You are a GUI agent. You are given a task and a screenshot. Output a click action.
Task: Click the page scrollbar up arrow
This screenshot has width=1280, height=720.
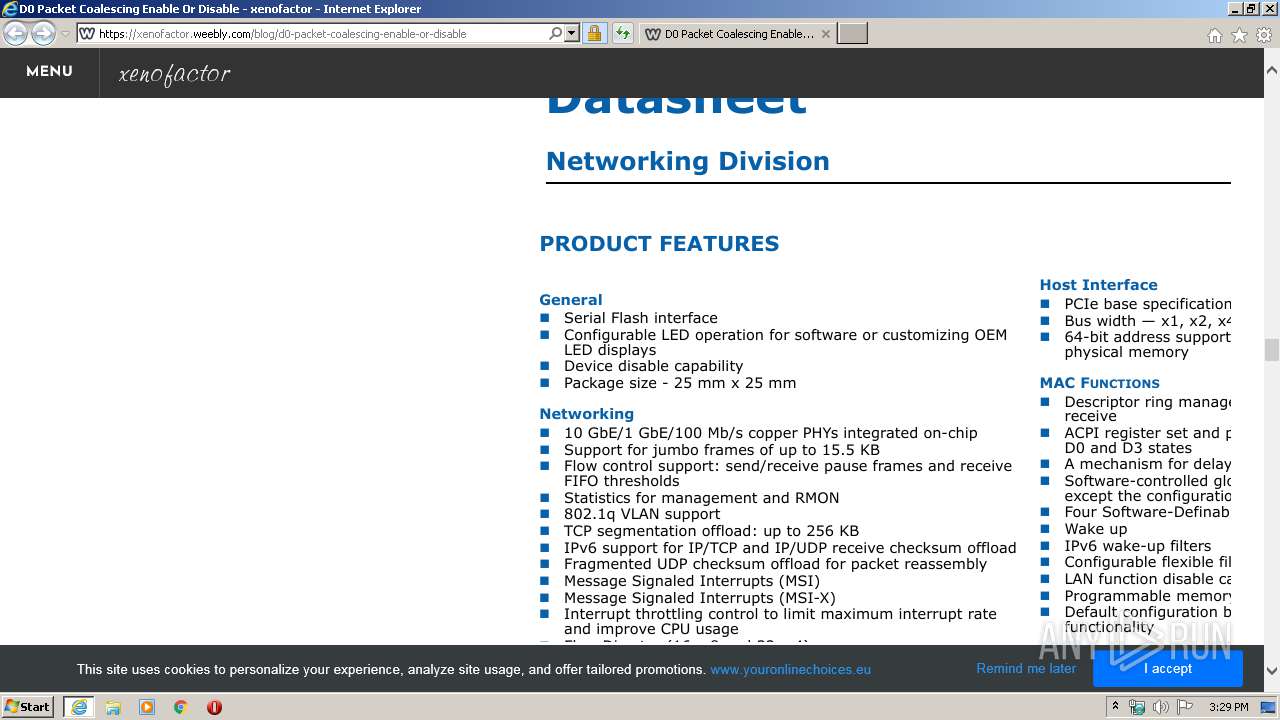(x=1272, y=71)
